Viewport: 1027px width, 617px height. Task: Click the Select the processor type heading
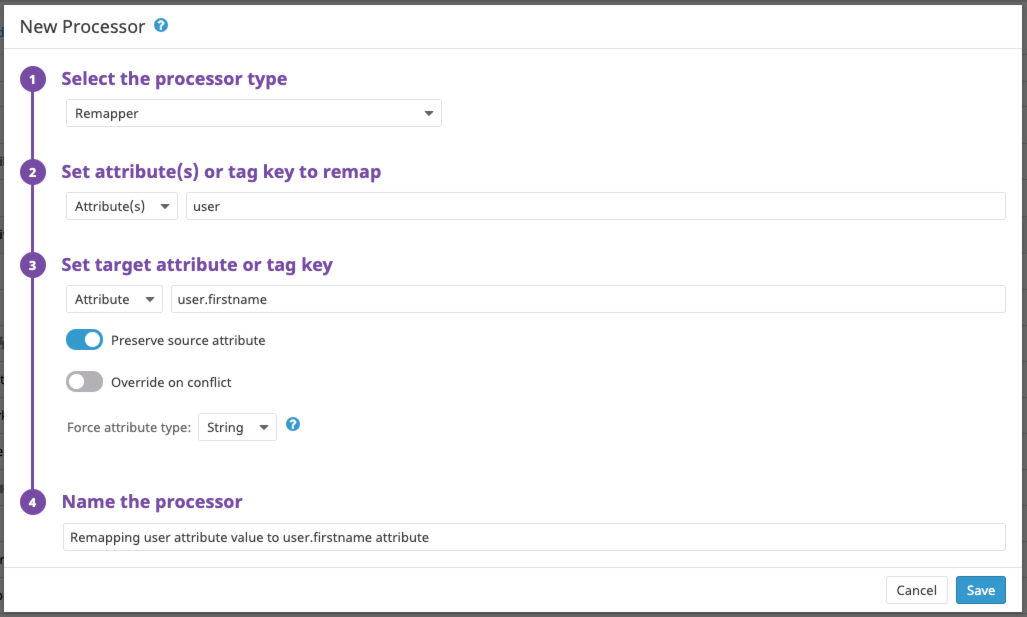[x=174, y=79]
